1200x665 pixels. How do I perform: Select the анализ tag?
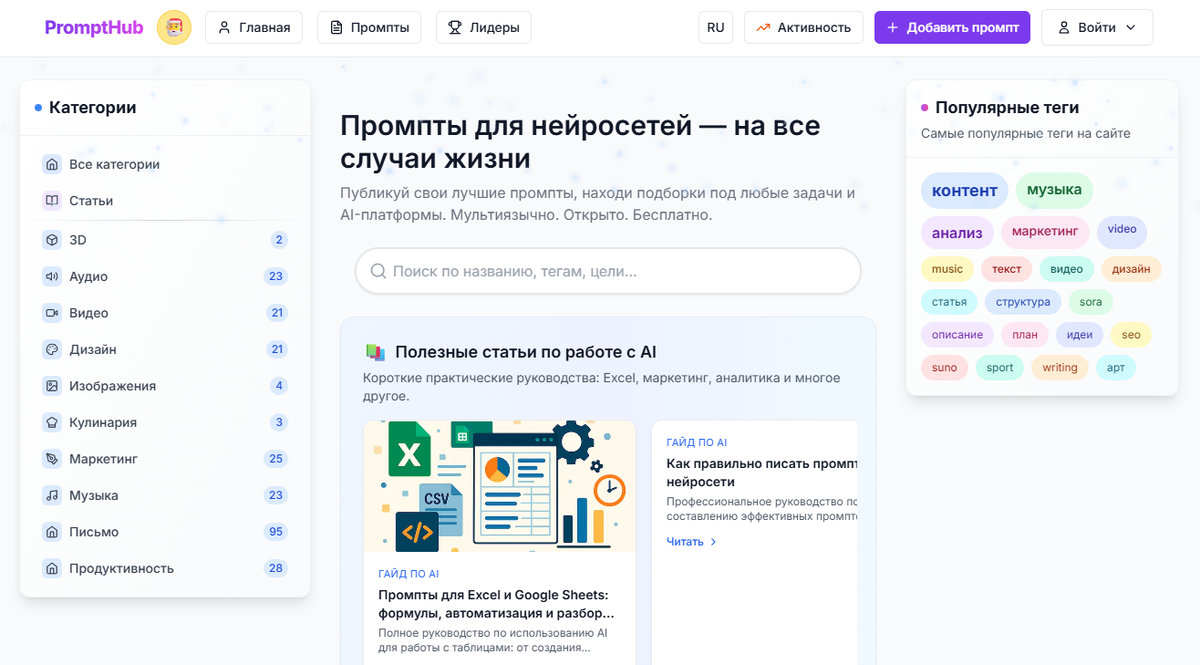click(957, 233)
